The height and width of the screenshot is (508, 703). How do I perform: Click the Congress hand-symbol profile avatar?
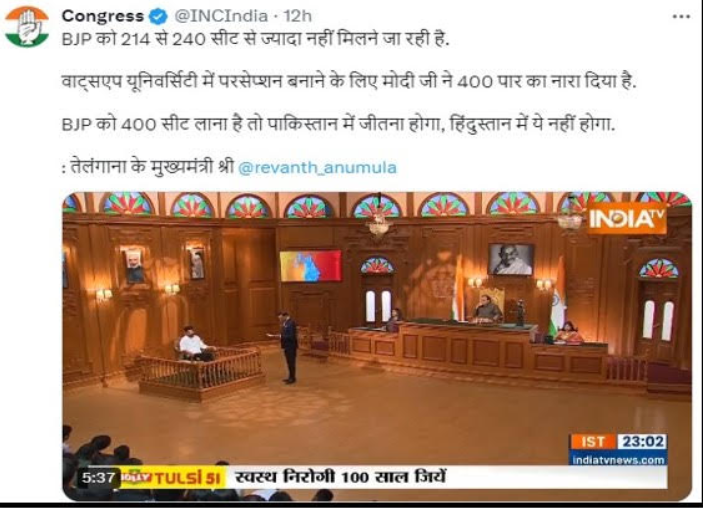(26, 26)
